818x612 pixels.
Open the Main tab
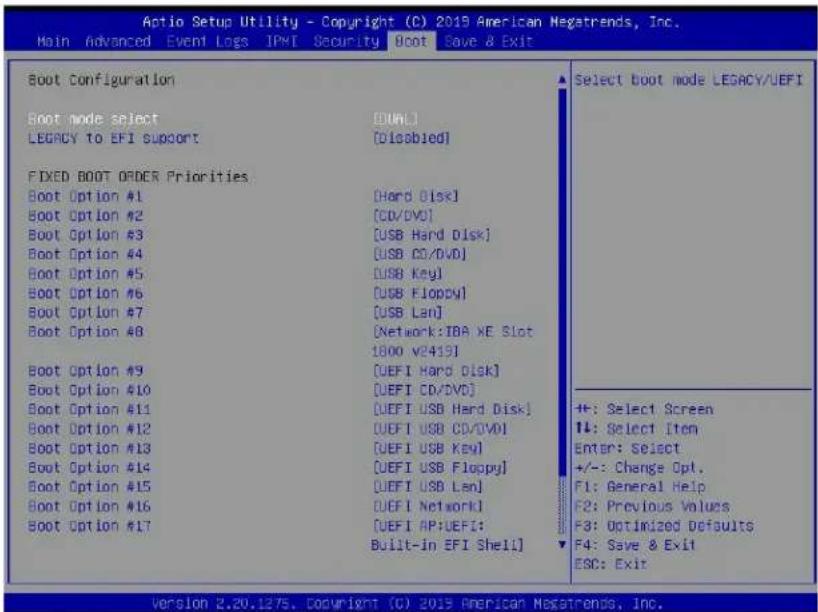54,41
